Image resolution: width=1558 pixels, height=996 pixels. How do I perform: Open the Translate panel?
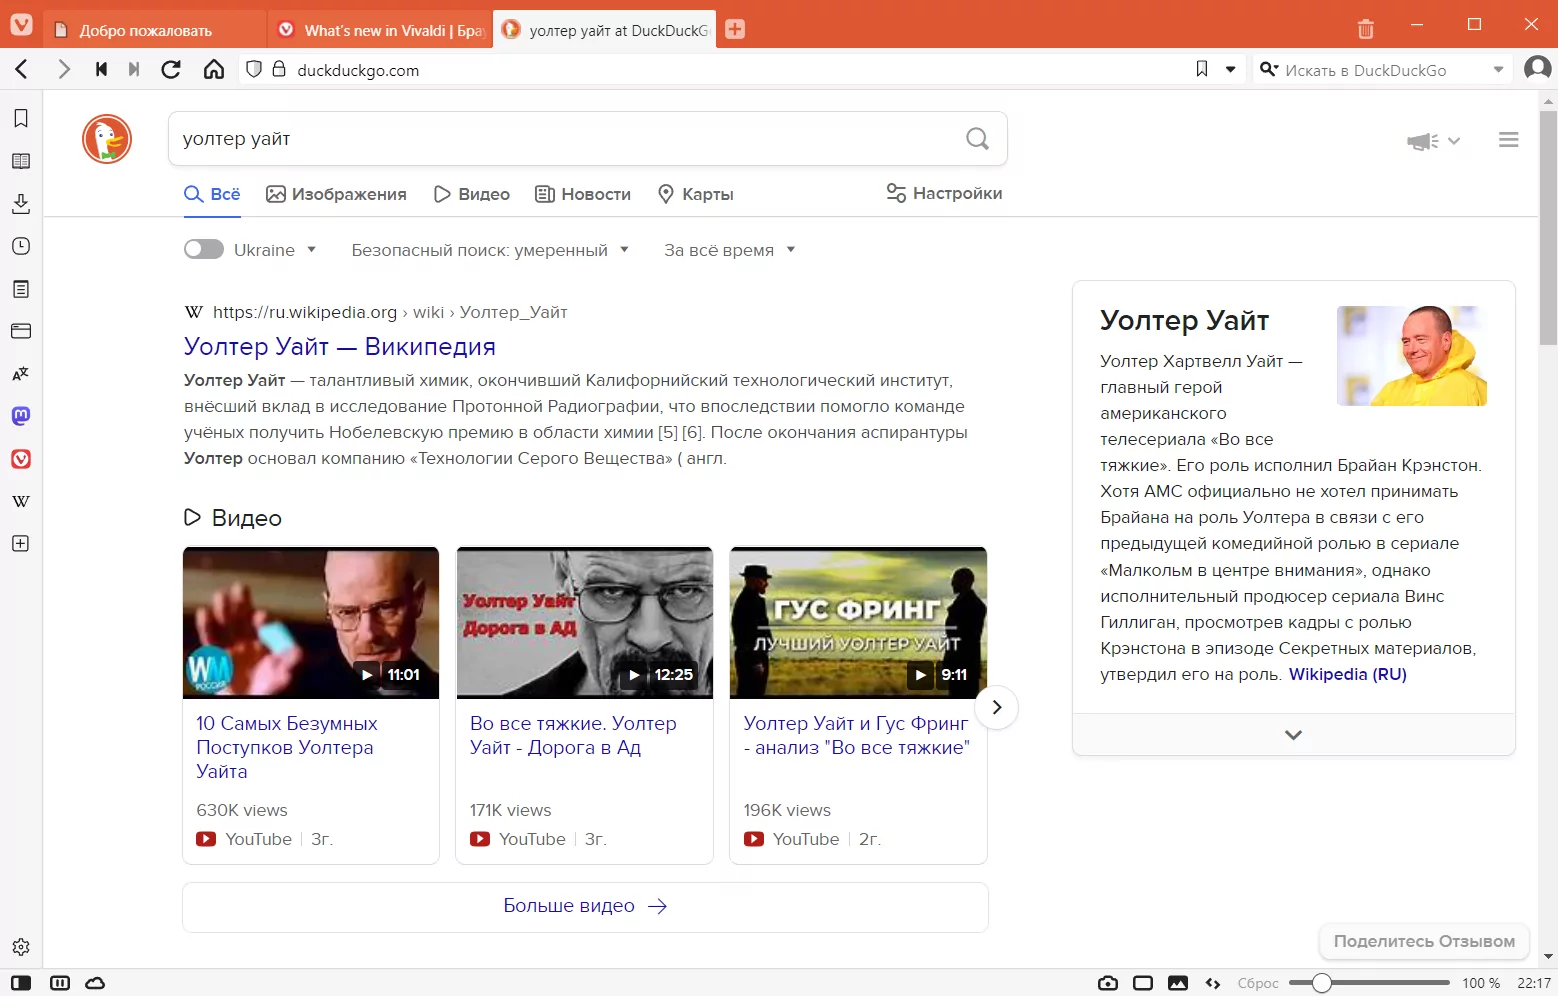[x=21, y=374]
